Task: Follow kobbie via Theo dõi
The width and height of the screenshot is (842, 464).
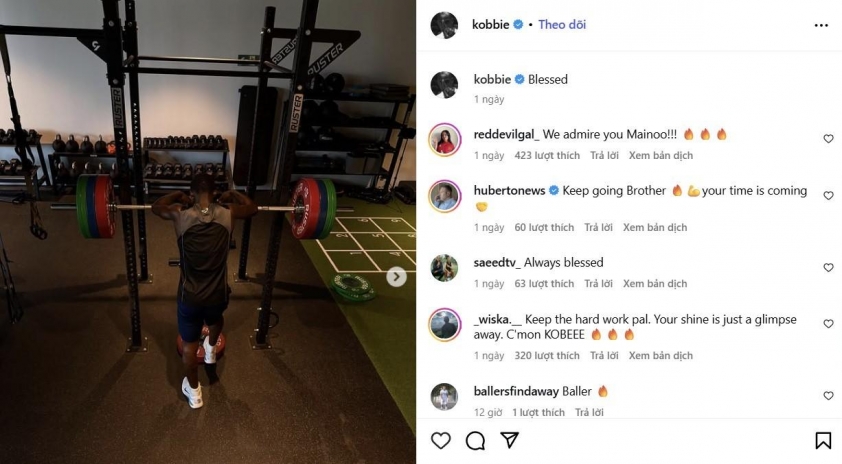Action: pos(562,25)
